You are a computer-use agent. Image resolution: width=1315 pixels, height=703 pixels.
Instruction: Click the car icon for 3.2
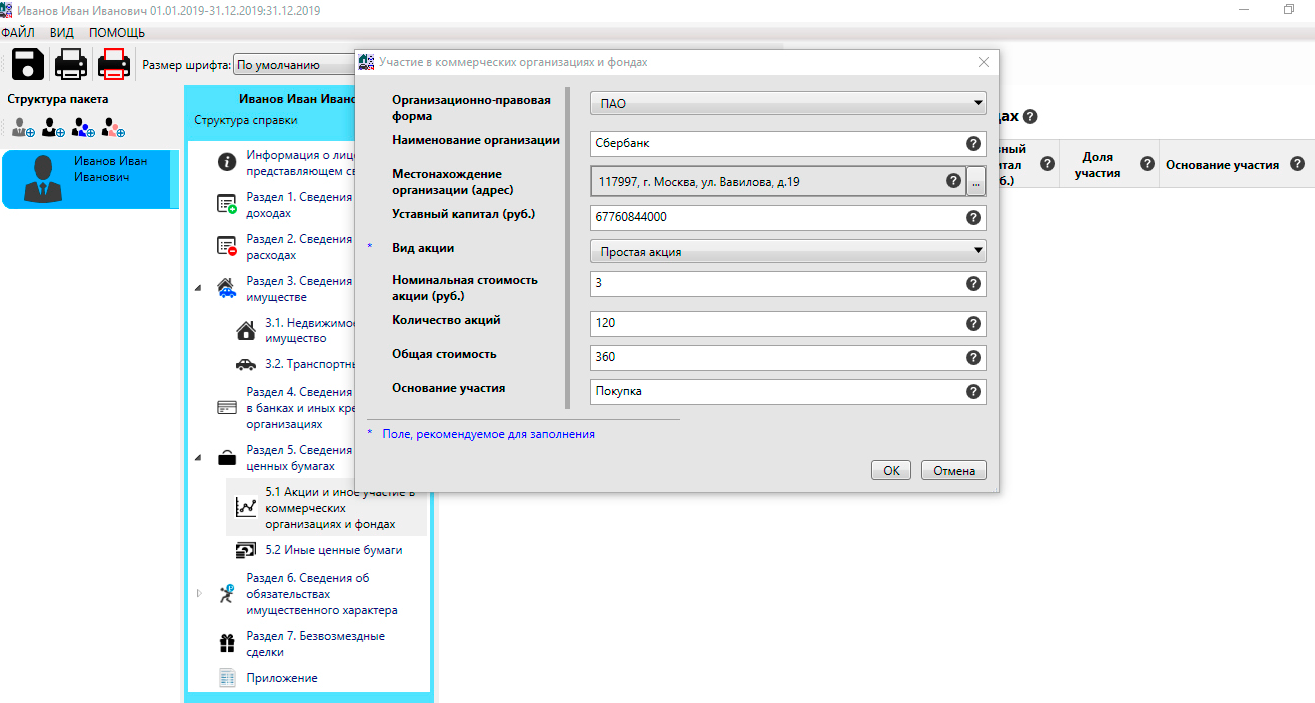(245, 364)
